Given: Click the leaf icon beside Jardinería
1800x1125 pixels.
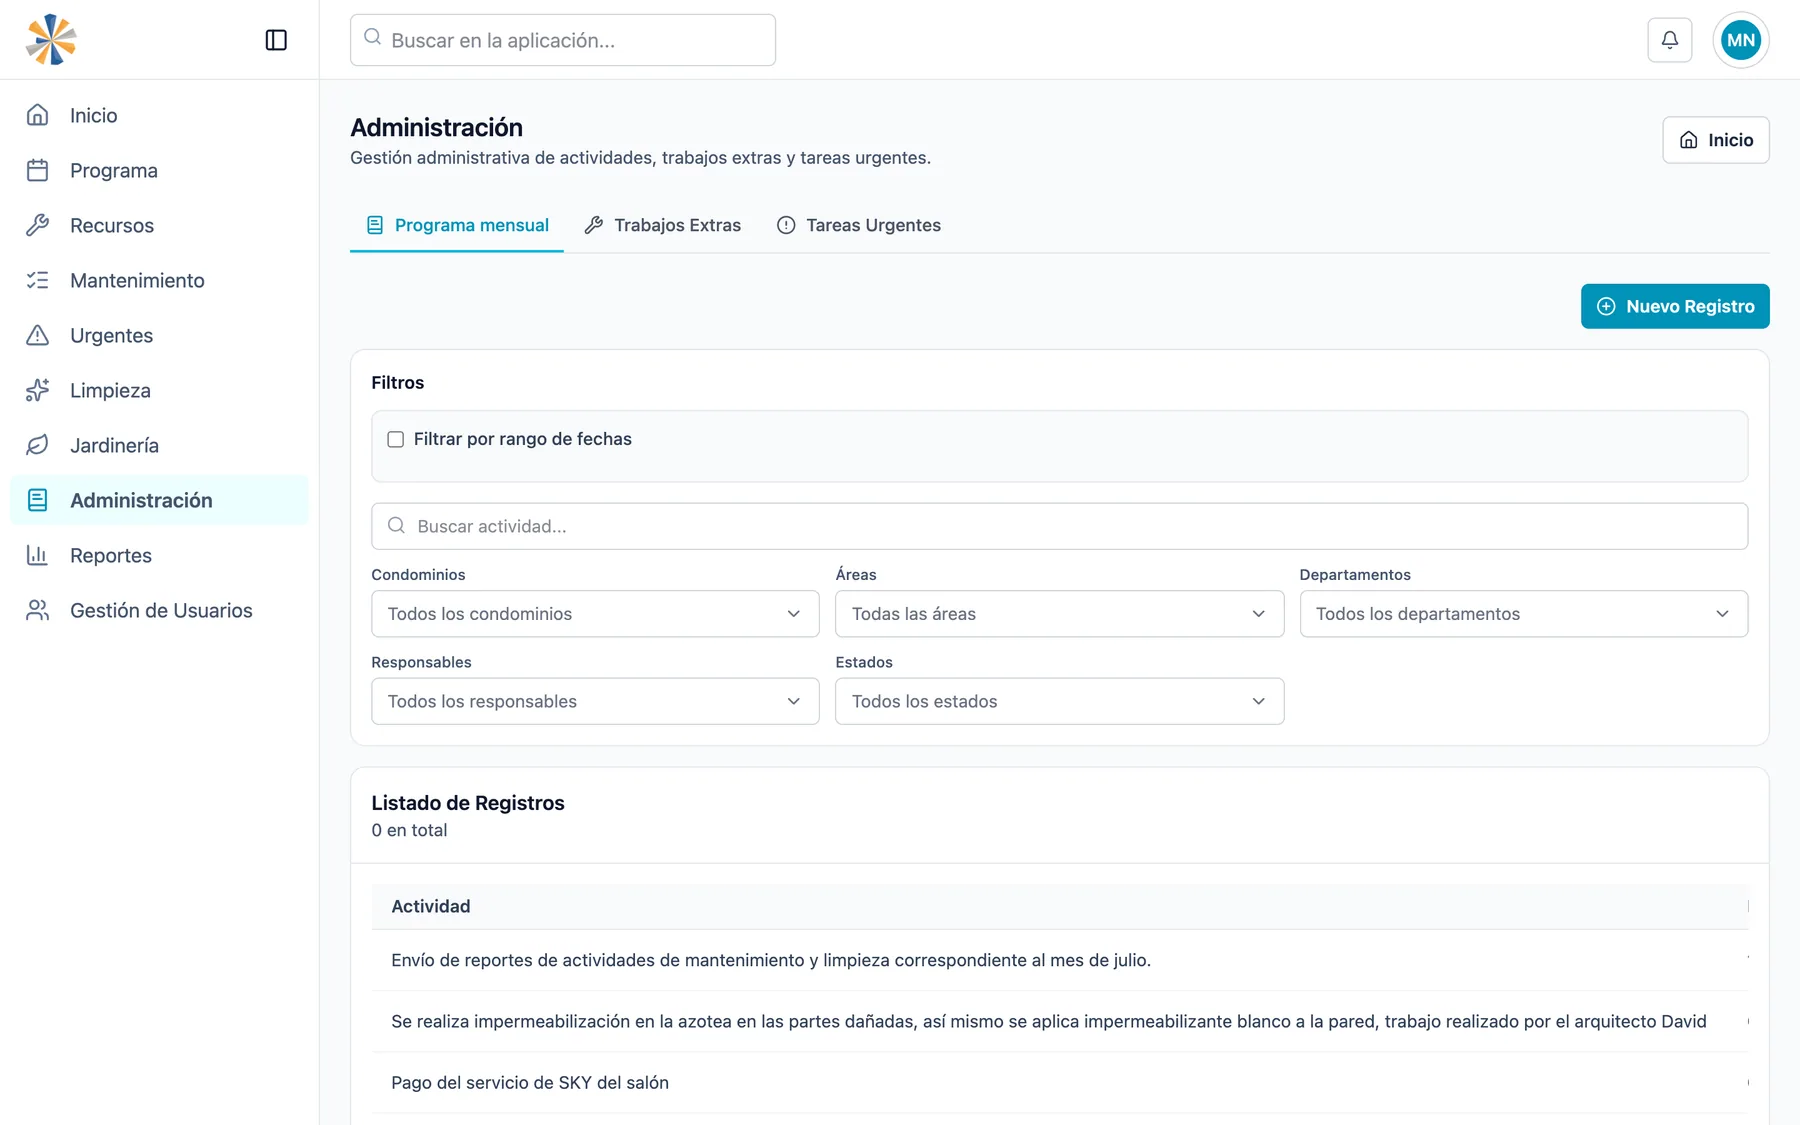Looking at the screenshot, I should point(38,445).
